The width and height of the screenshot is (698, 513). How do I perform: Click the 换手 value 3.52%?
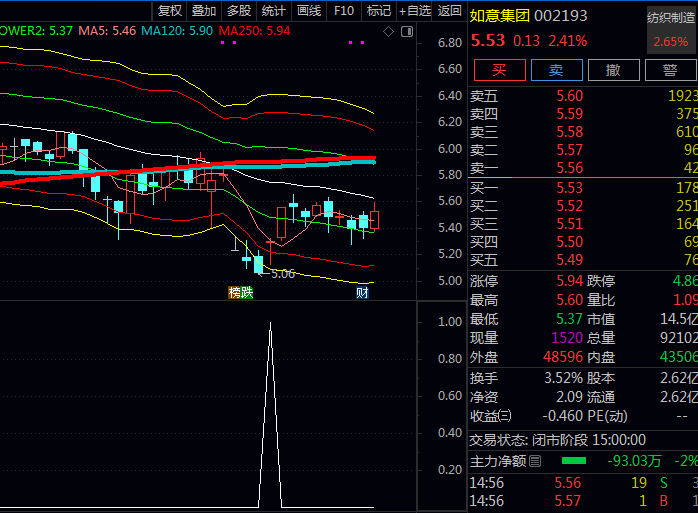[564, 378]
